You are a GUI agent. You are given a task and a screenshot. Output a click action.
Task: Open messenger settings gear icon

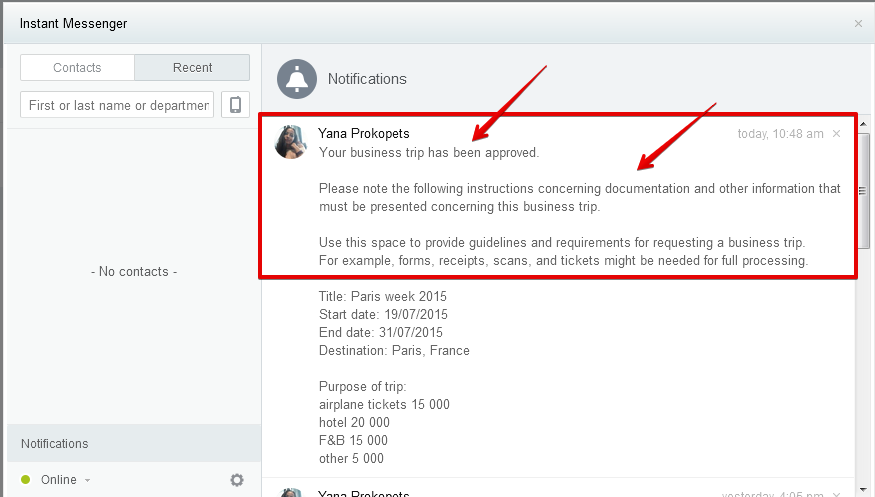pyautogui.click(x=237, y=480)
